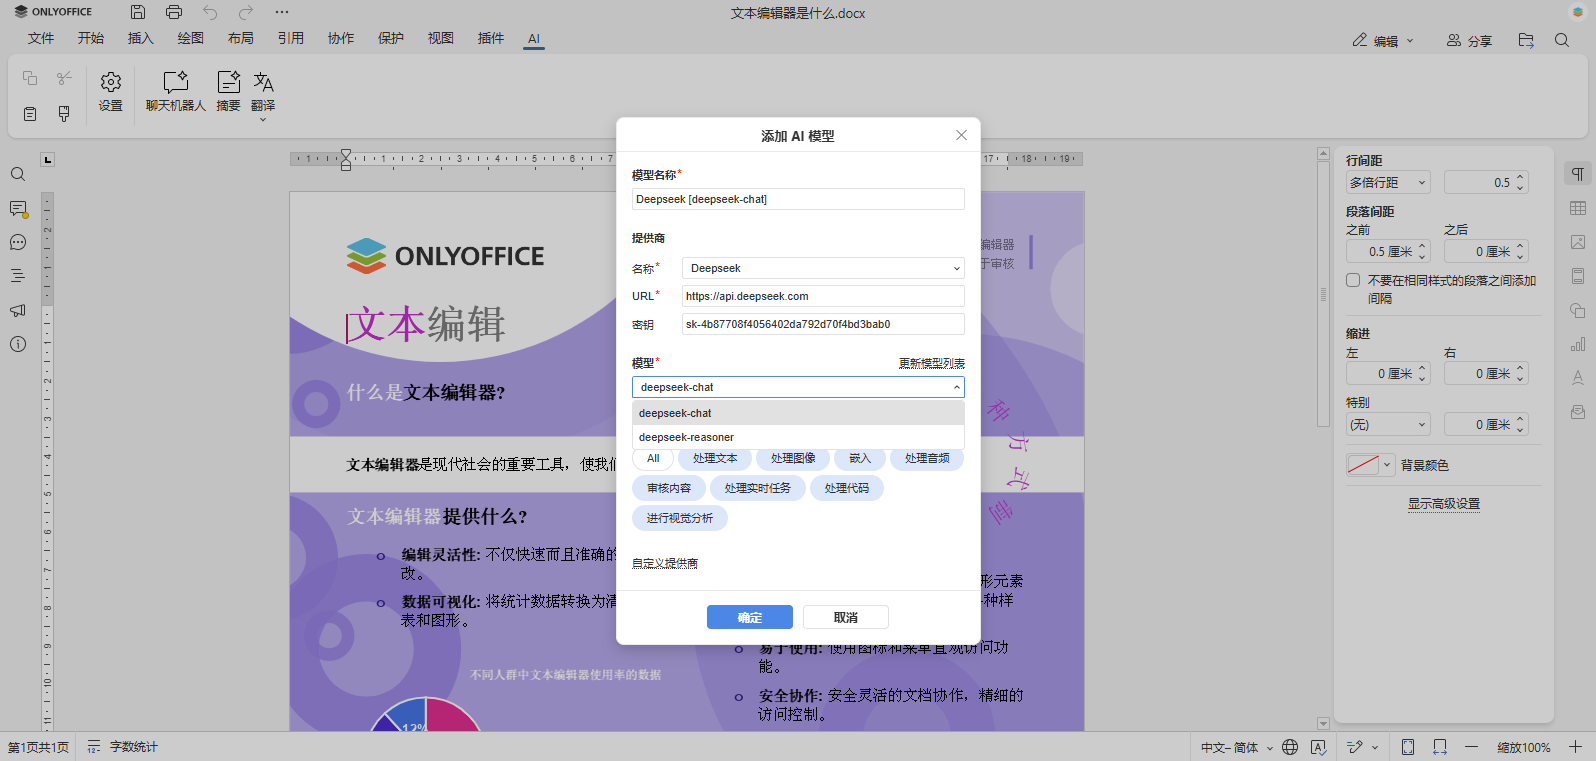Image resolution: width=1596 pixels, height=761 pixels.
Task: Open the Chatbot tool (聊天机器人)
Action: (176, 92)
